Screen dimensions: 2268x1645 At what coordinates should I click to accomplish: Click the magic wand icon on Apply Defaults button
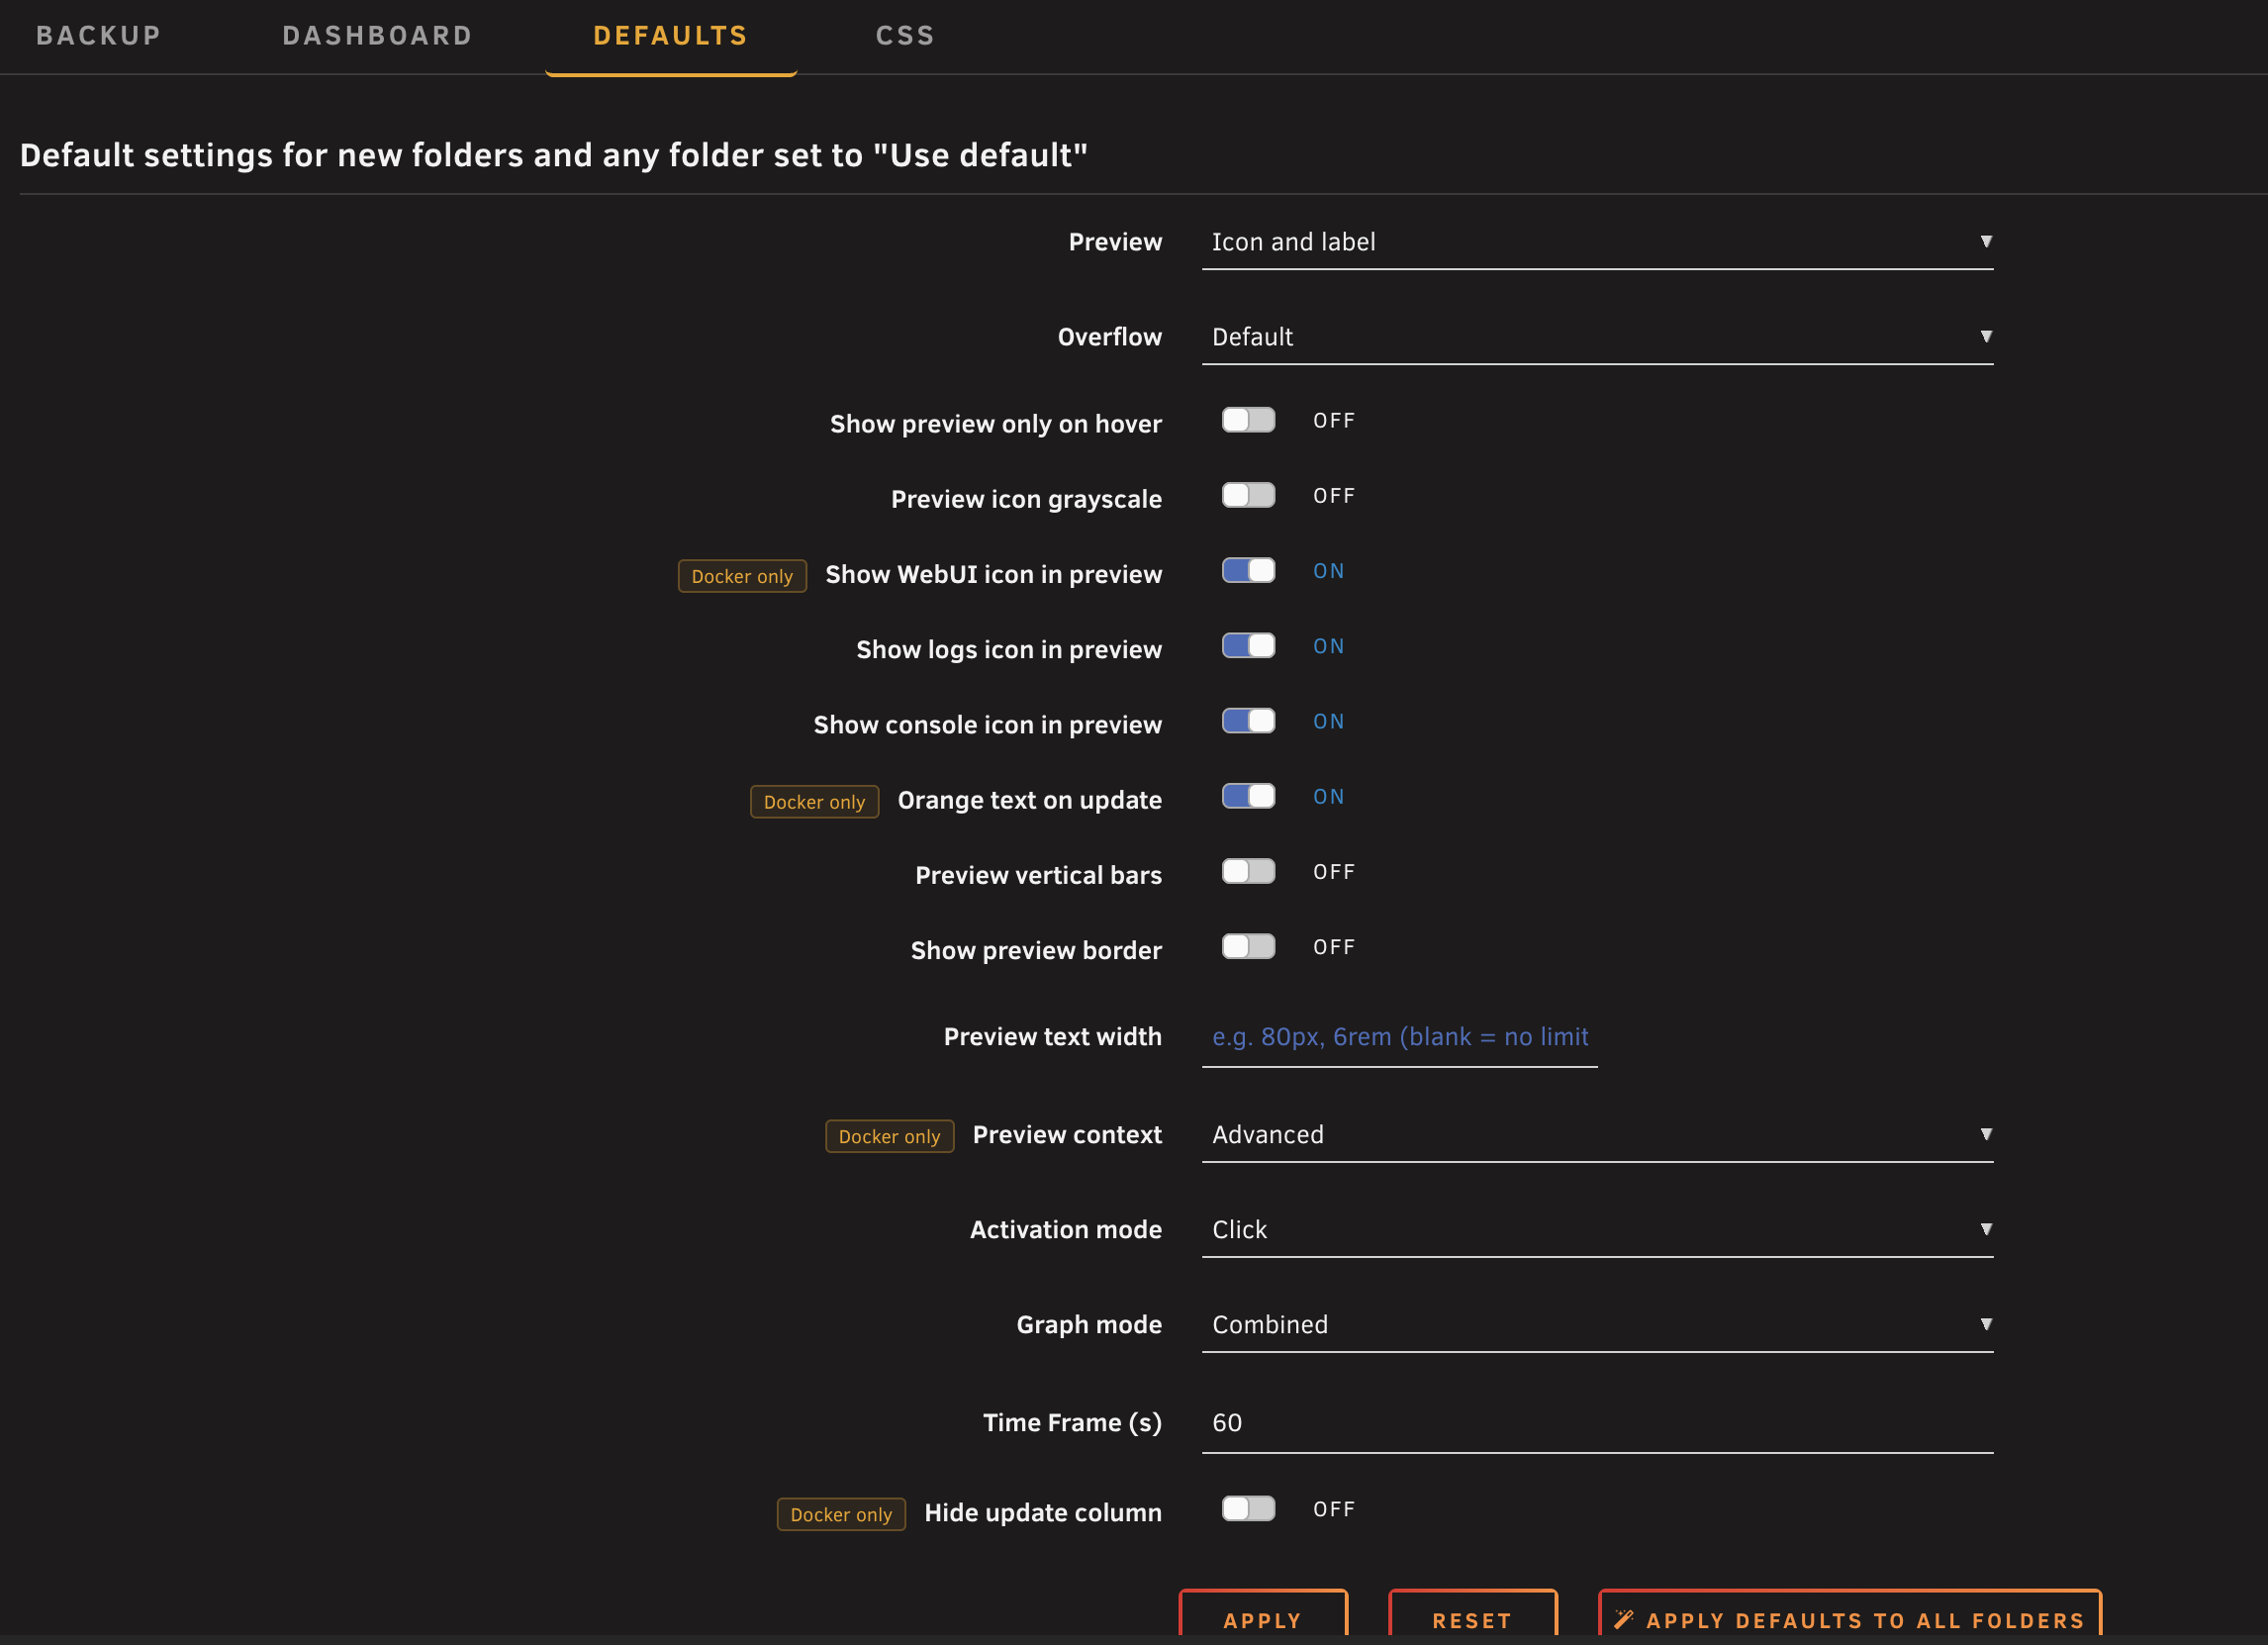click(x=1624, y=1618)
